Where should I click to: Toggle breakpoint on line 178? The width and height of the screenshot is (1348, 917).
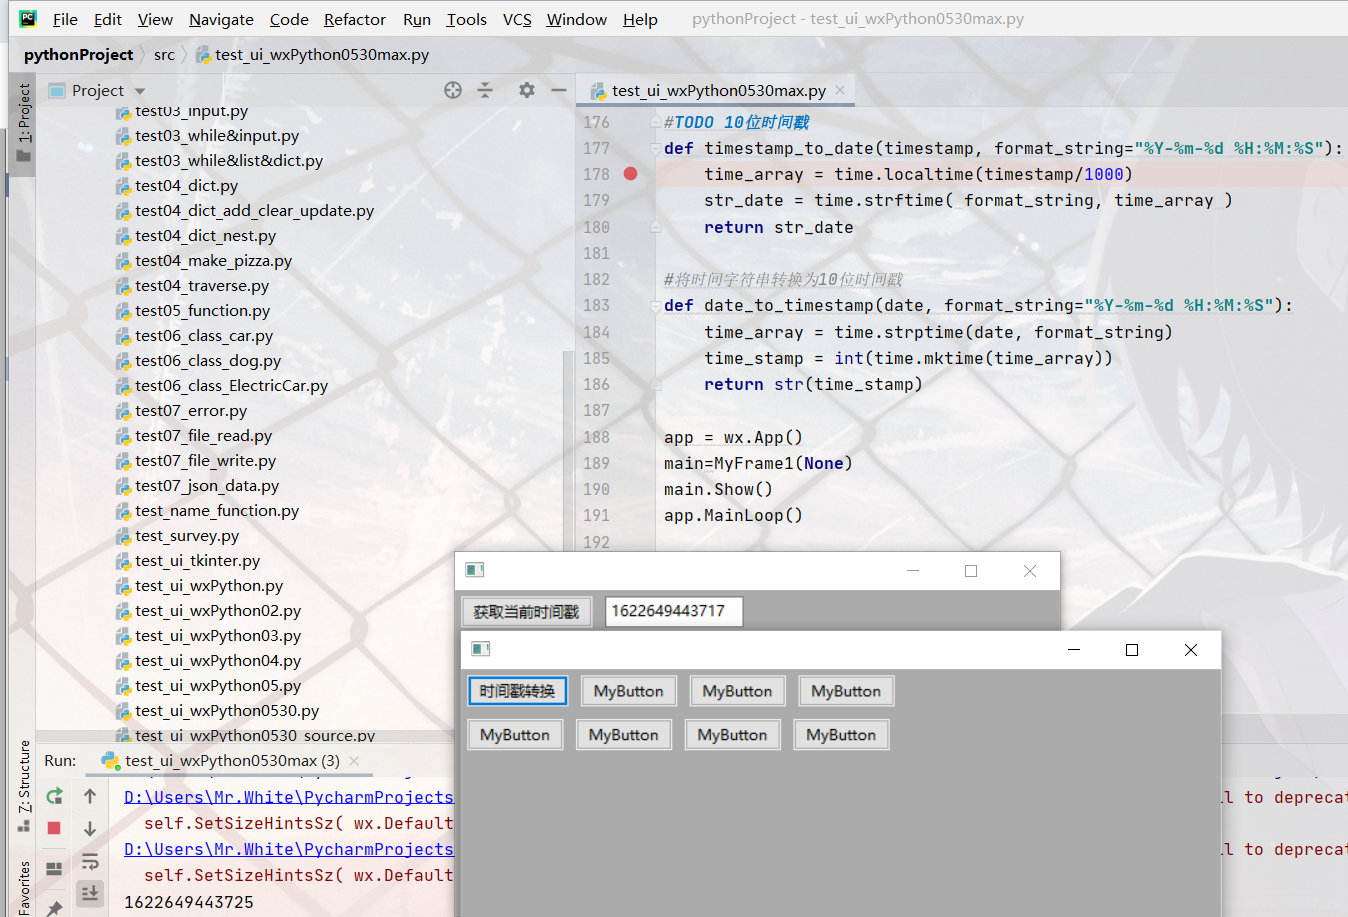[630, 174]
